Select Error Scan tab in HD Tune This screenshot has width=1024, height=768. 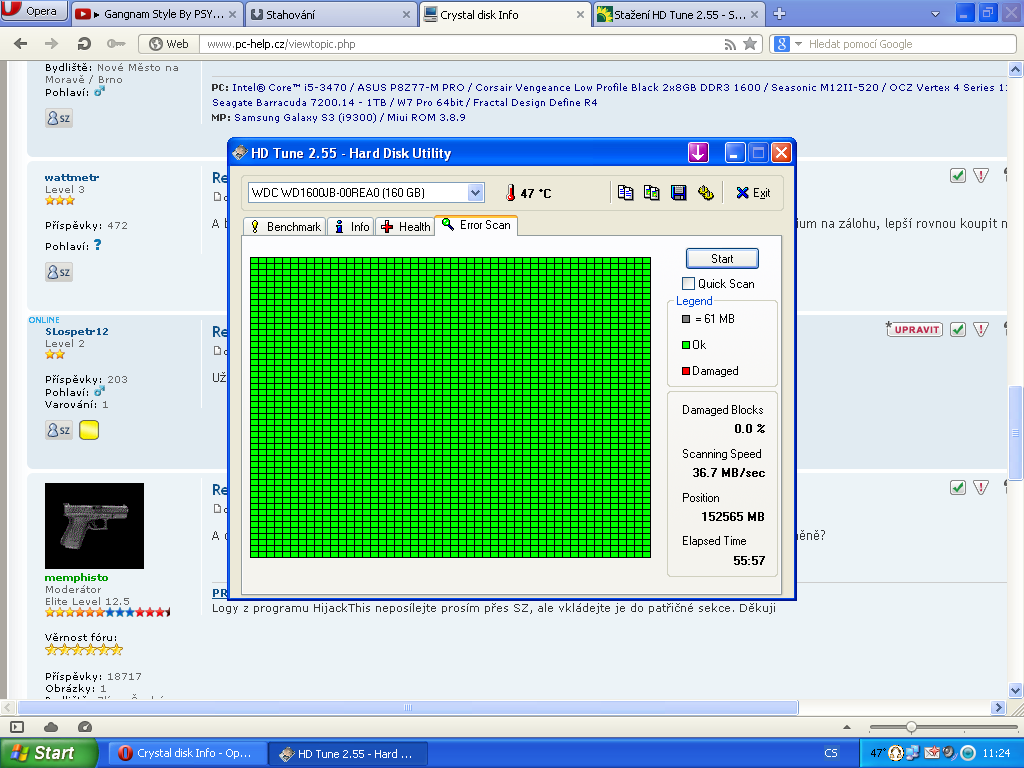tap(476, 225)
